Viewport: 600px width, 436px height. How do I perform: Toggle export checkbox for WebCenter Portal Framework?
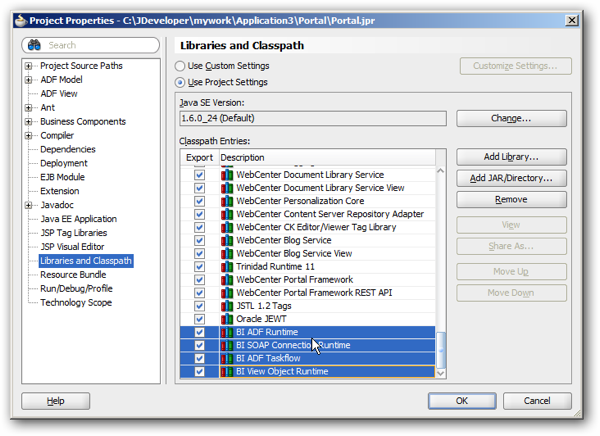[x=199, y=280]
